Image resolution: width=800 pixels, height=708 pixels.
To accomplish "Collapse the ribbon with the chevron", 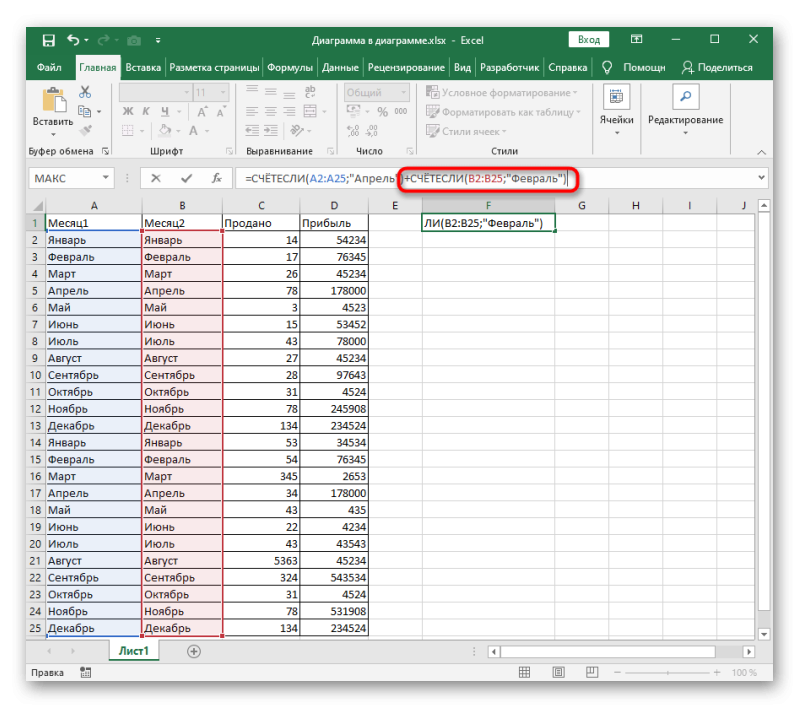I will [x=761, y=152].
